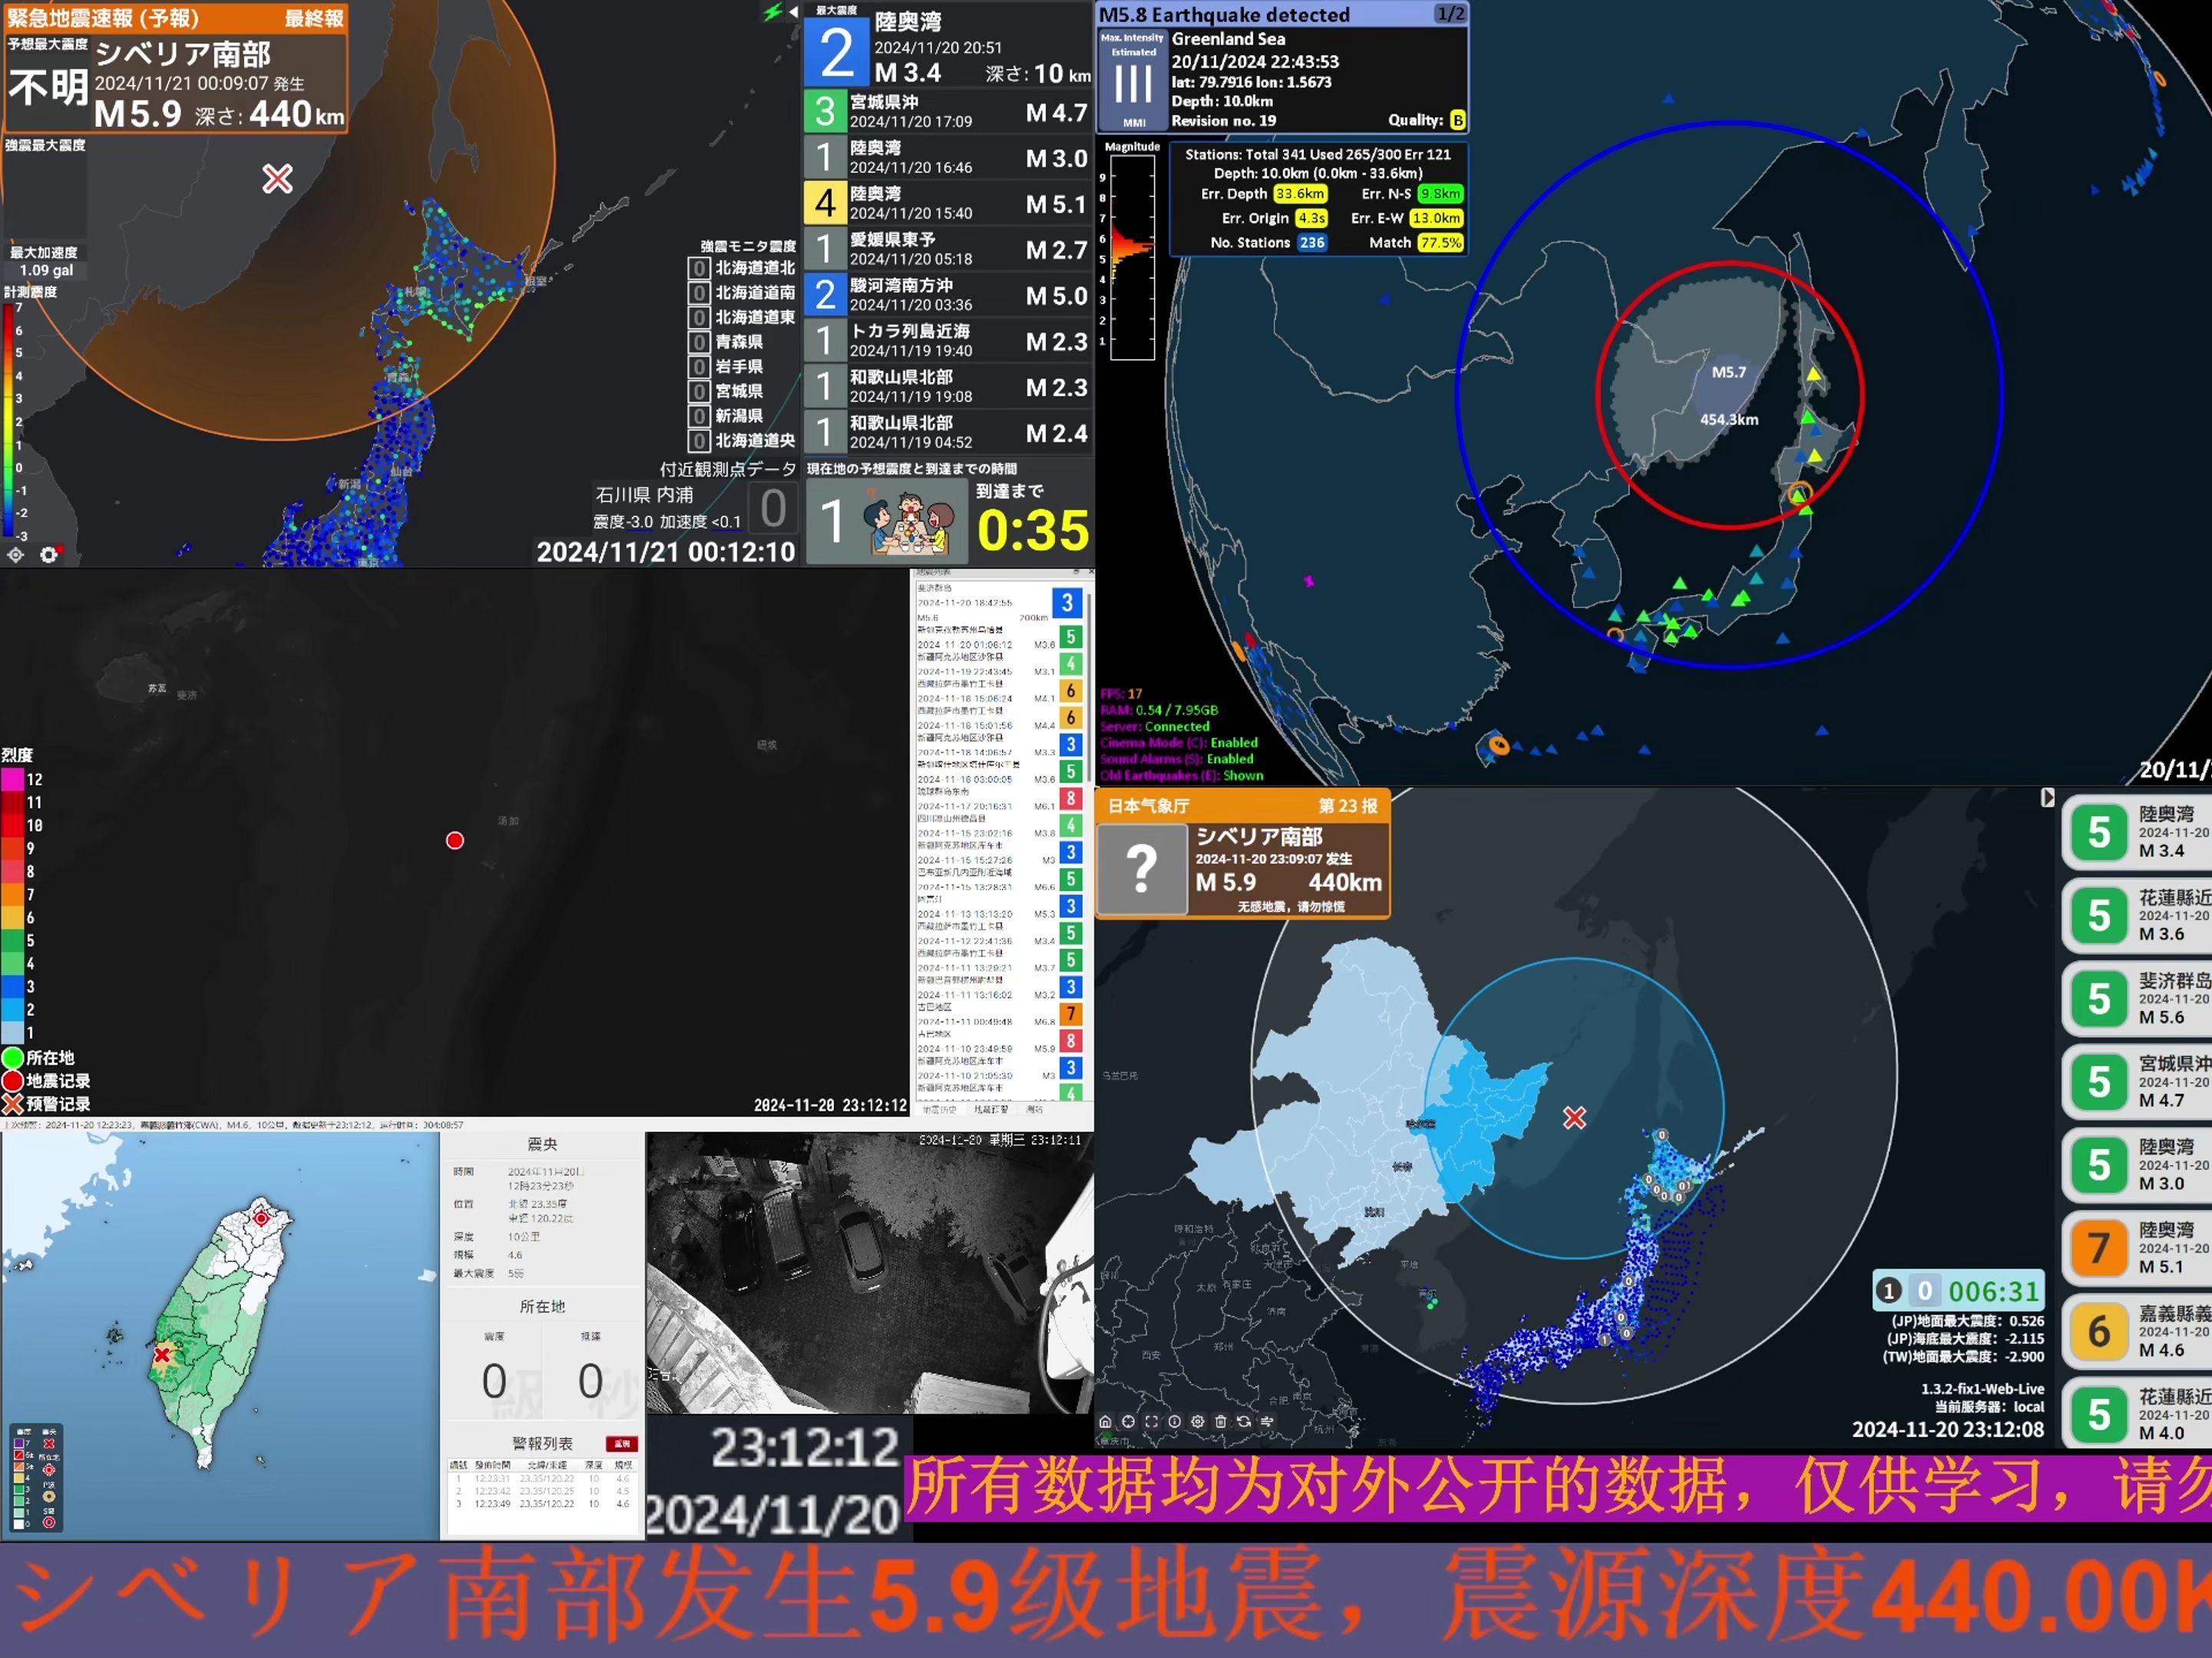Click the wind lines icon on the JMA map toolbar
This screenshot has height=1658, width=2212.
click(x=1267, y=1421)
